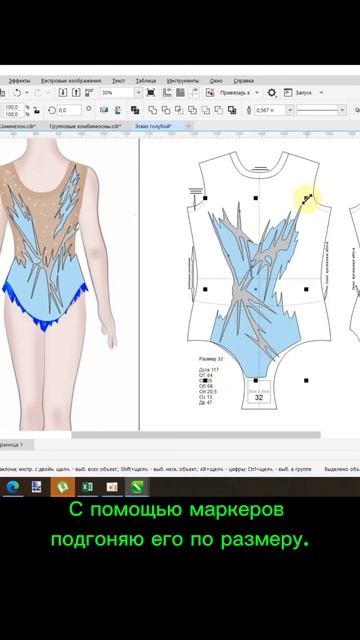360x640 pixels.
Task: Click the left-middle selection handle
Action: tap(205, 289)
